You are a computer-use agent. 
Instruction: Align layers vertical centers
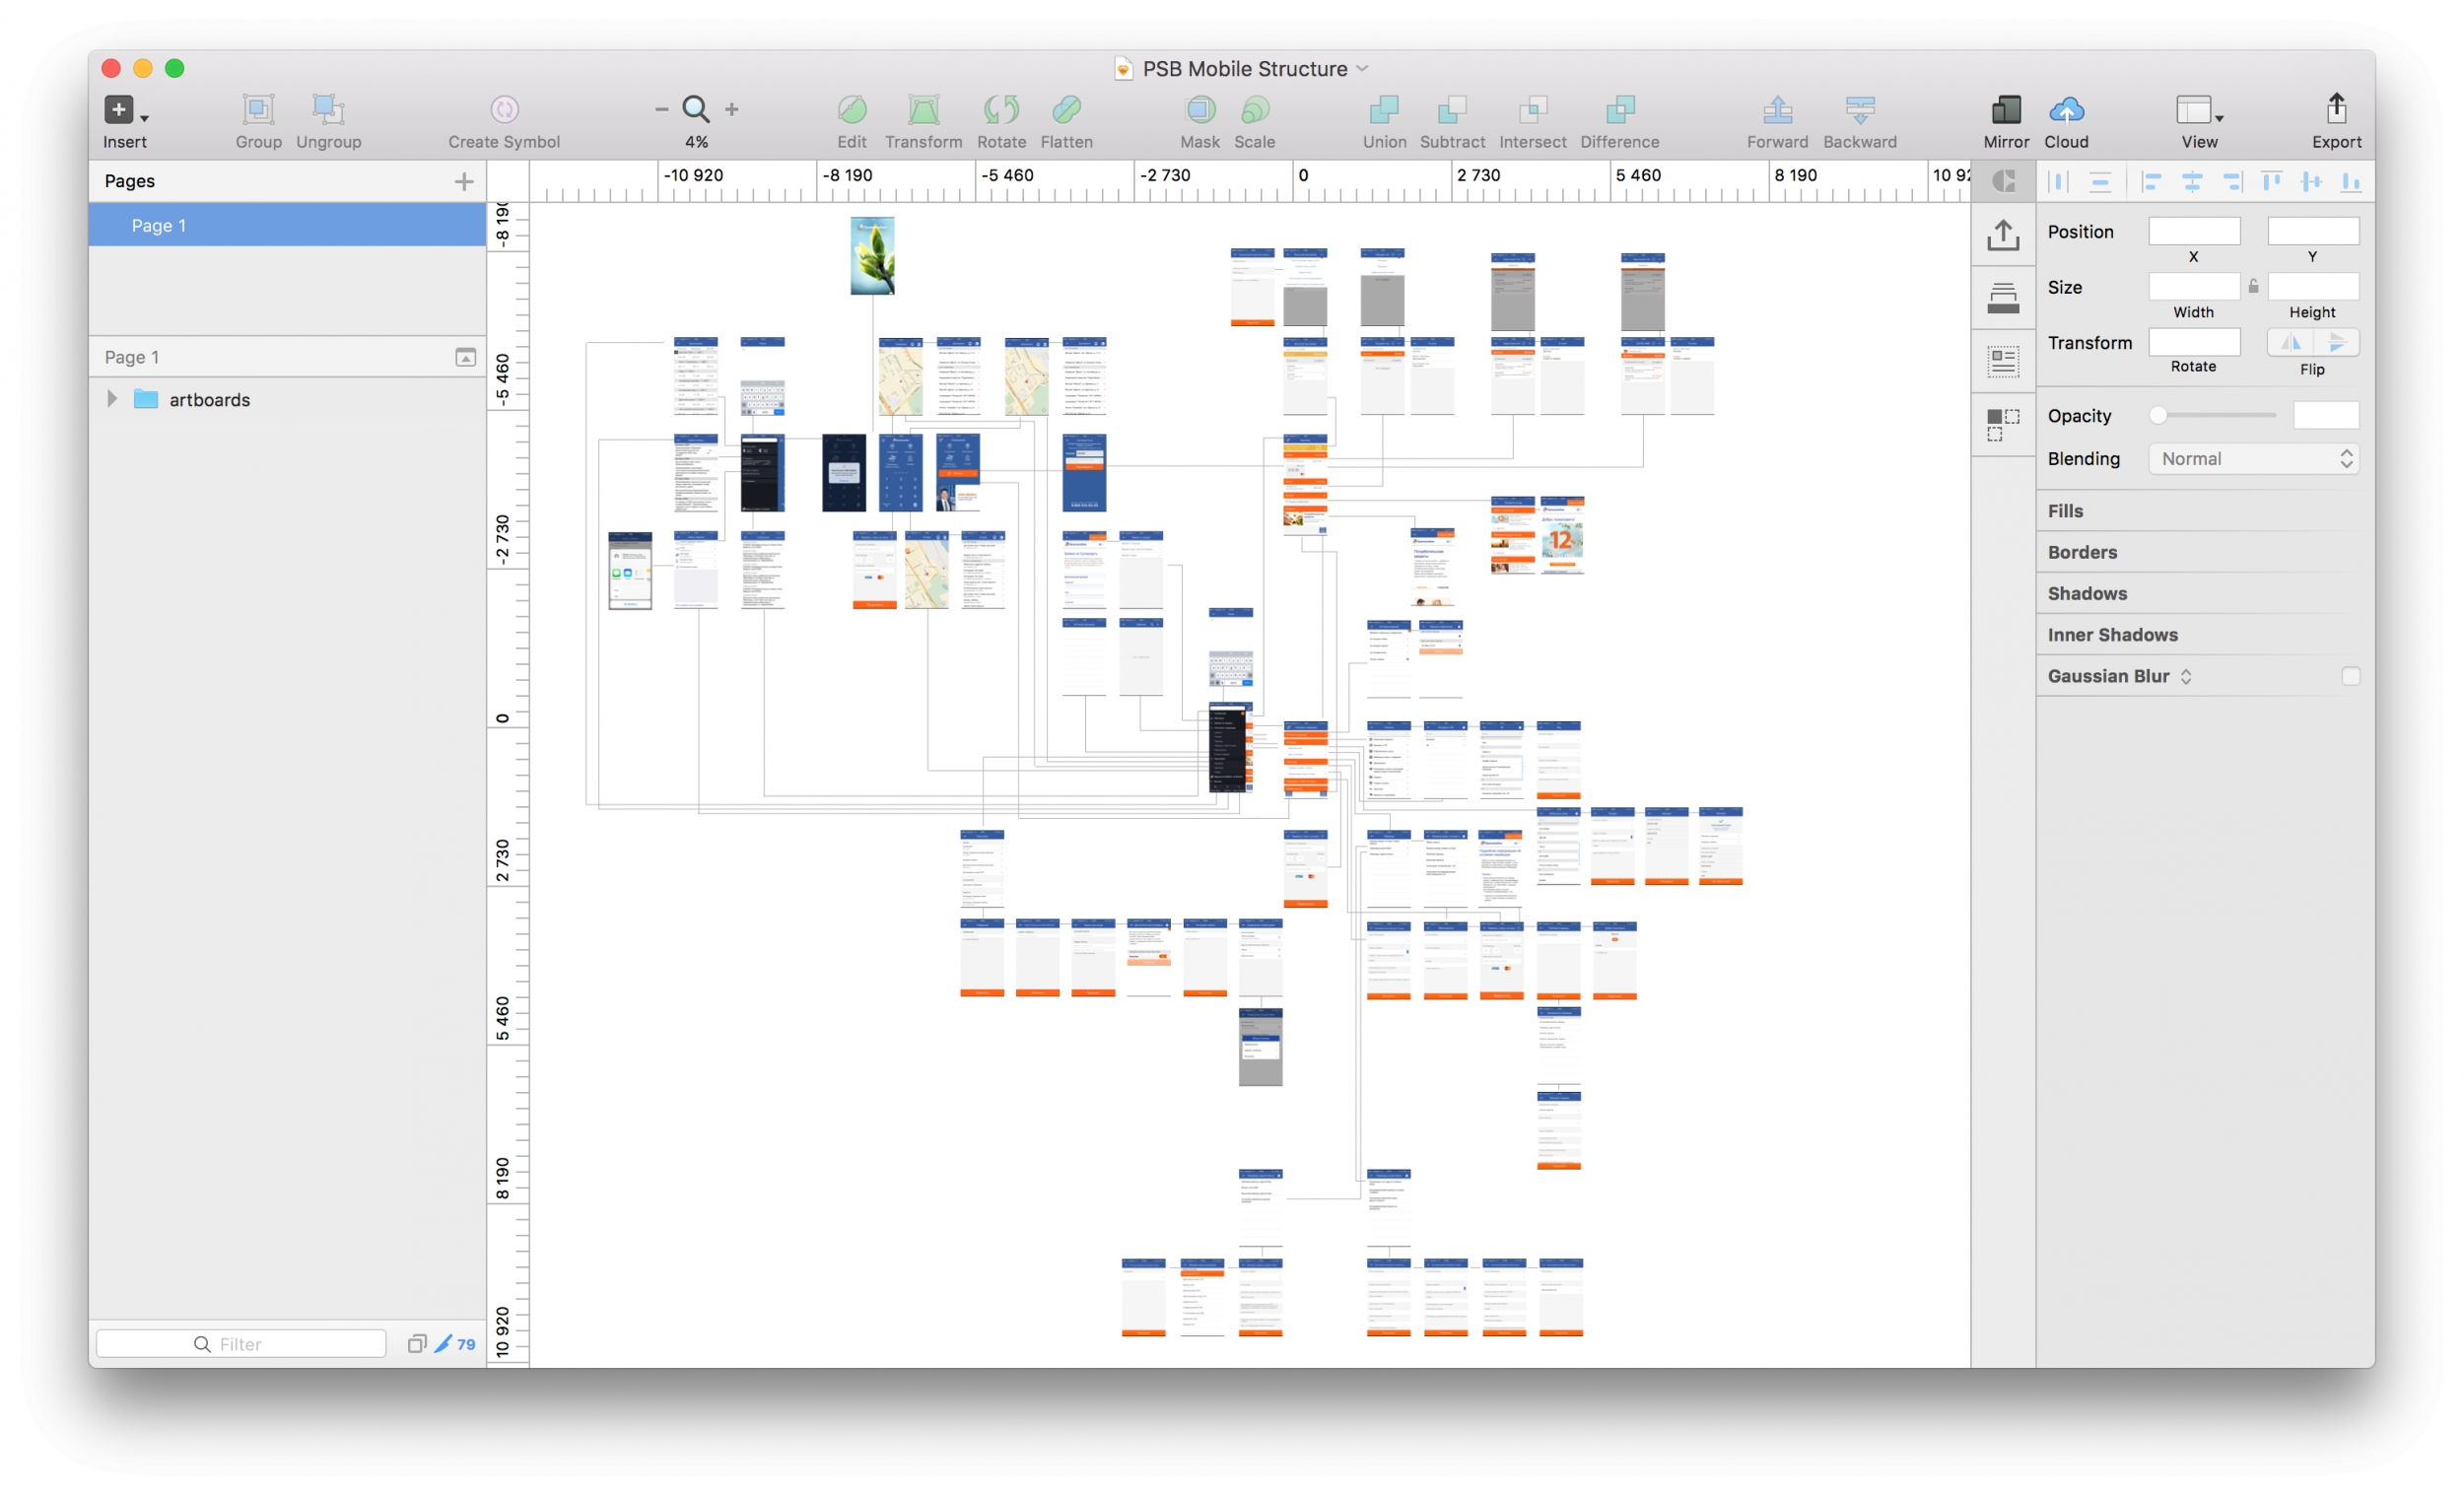pyautogui.click(x=2311, y=181)
